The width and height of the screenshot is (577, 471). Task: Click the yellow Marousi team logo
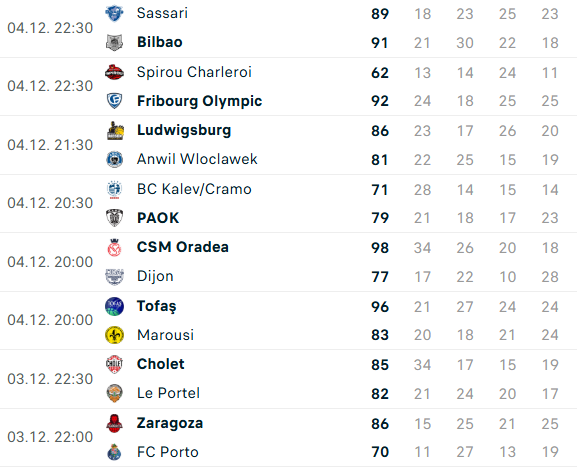[114, 335]
